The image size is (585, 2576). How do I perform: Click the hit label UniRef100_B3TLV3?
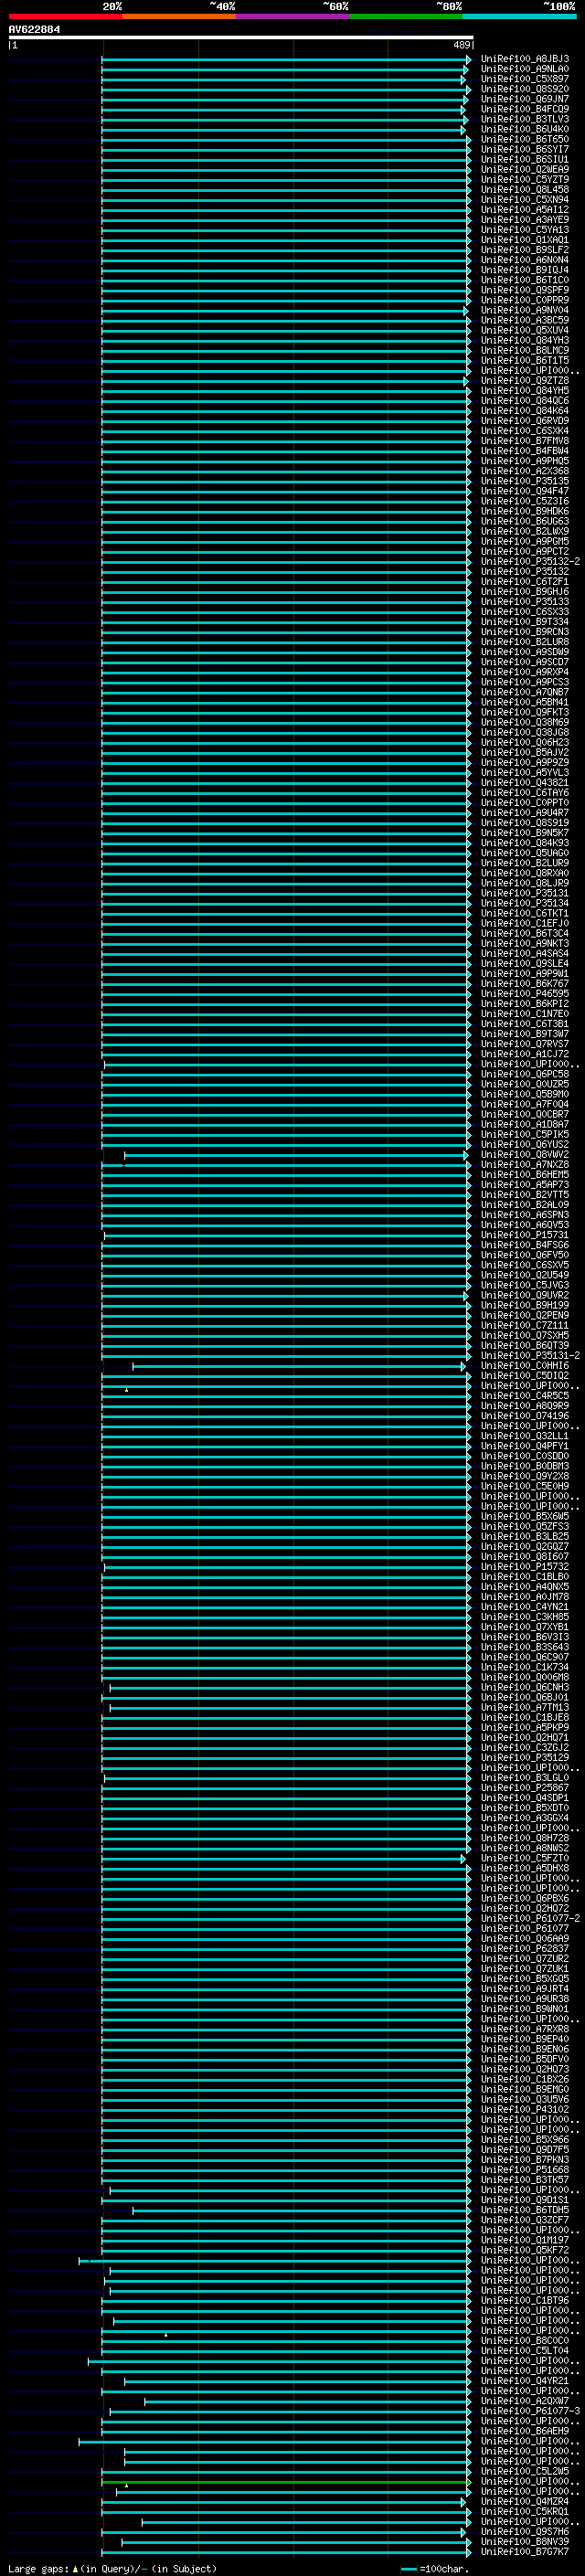pos(524,119)
